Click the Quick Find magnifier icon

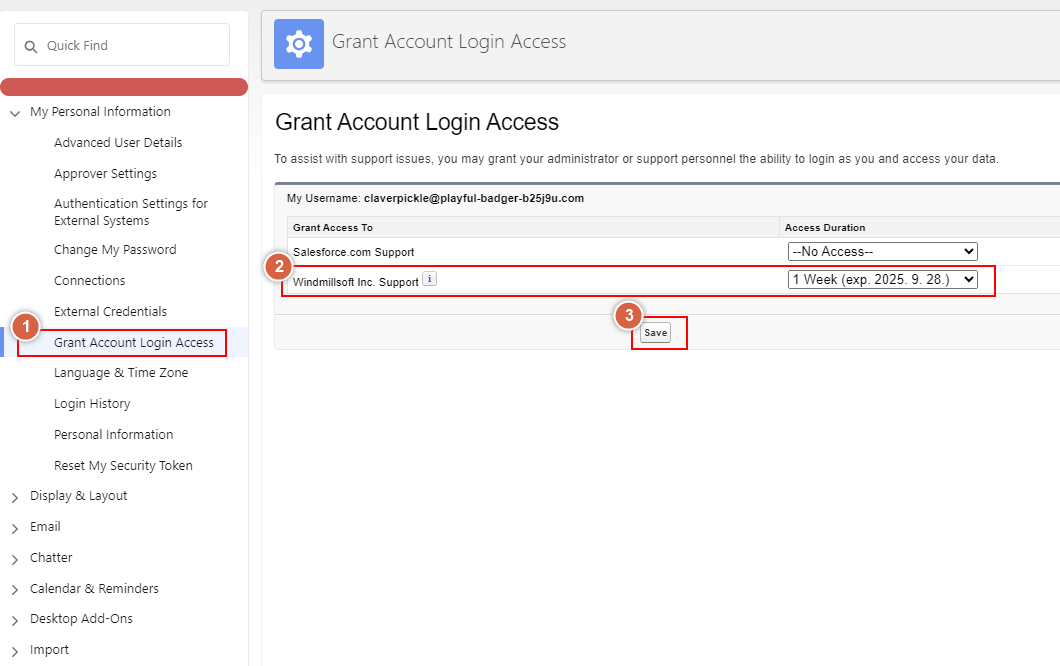click(30, 46)
